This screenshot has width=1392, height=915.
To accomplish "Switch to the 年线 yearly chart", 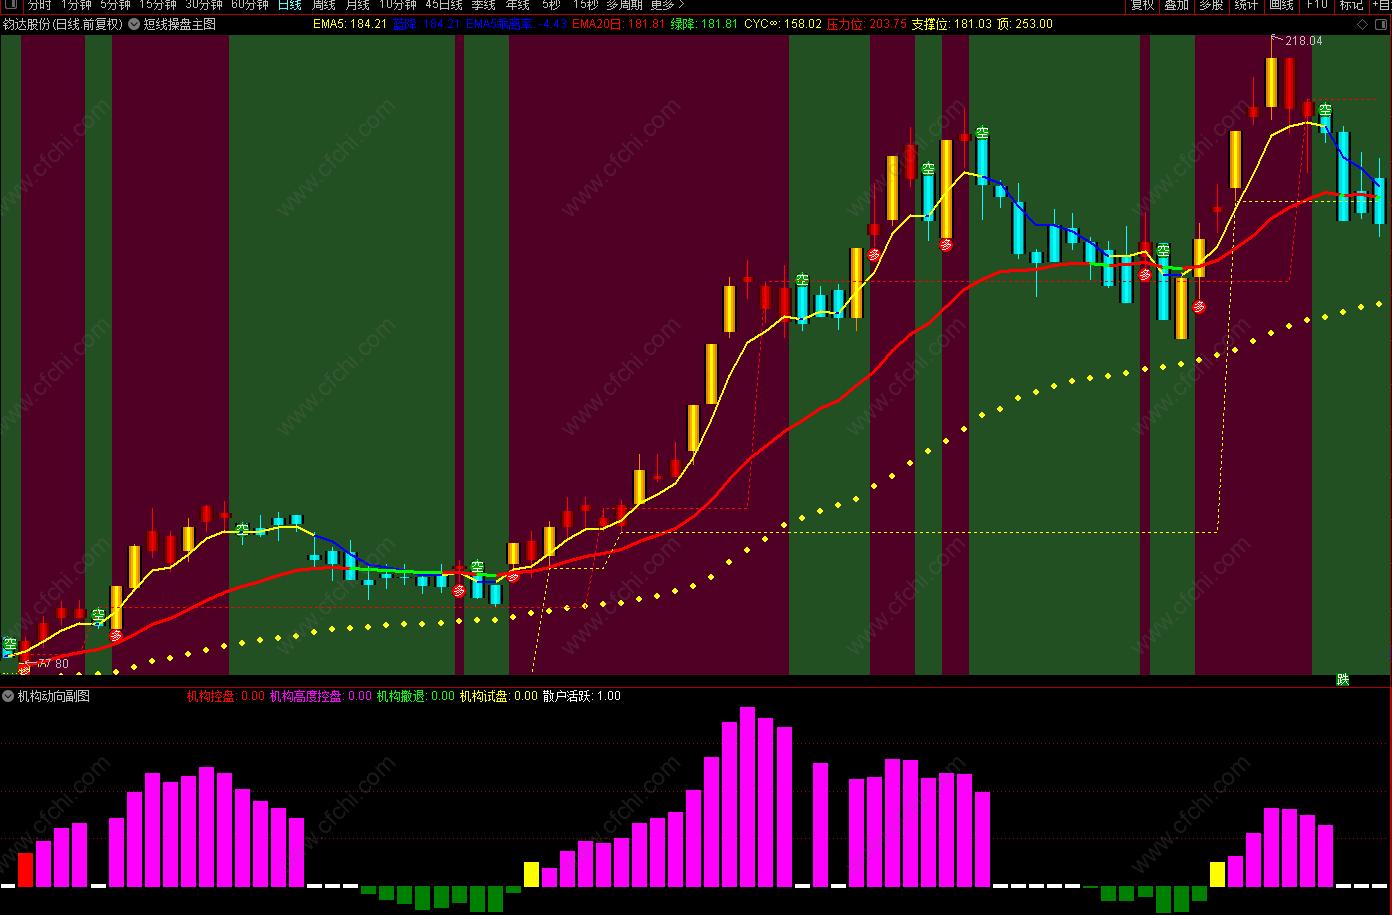I will tap(518, 5).
